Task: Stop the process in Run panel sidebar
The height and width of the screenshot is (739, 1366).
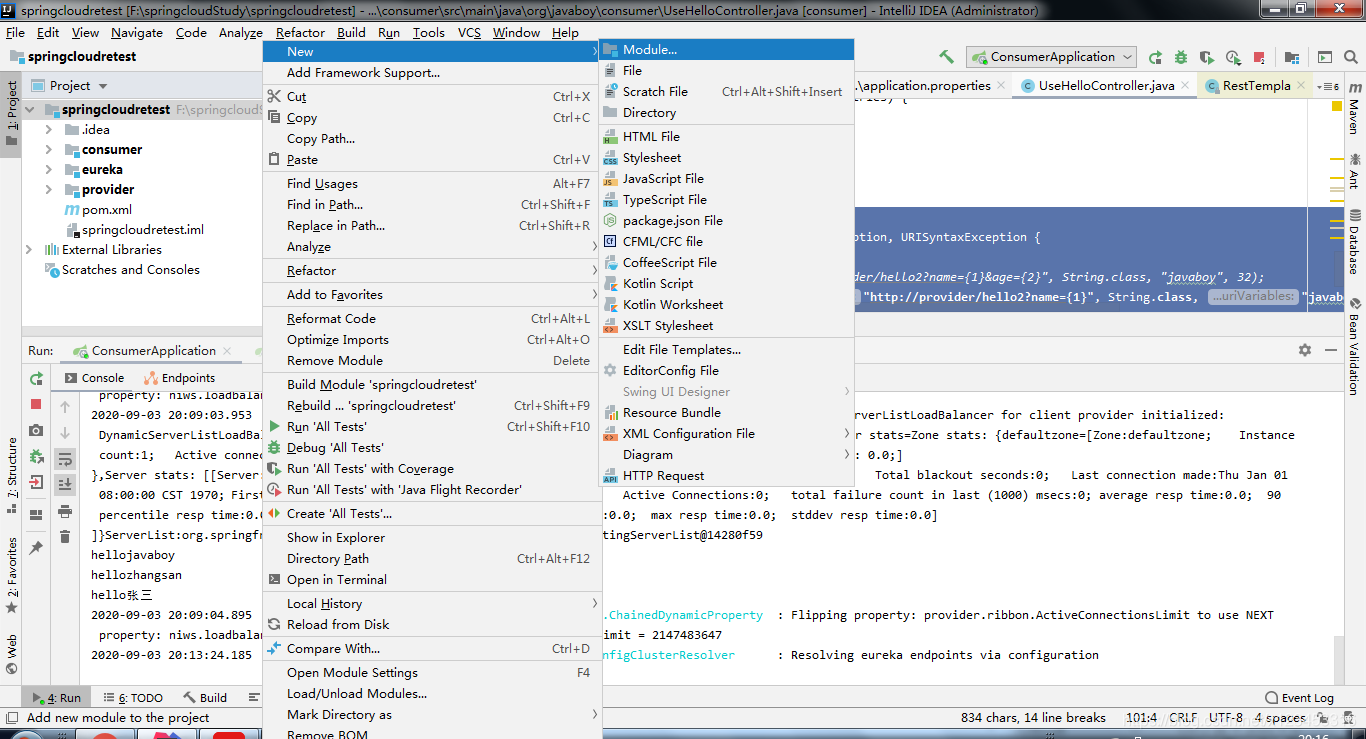Action: pos(36,404)
